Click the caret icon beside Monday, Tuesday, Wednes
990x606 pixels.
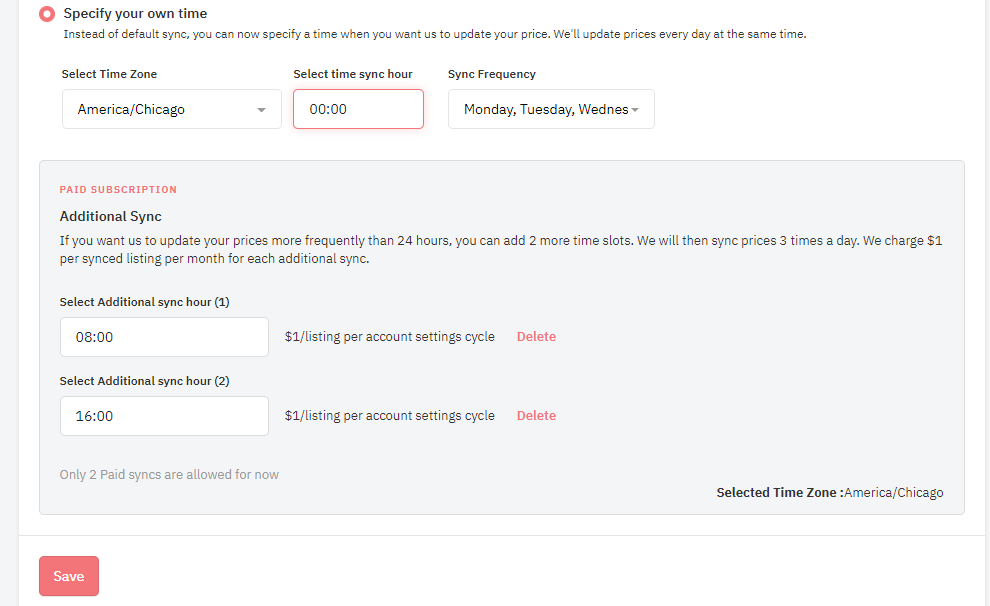(x=635, y=110)
